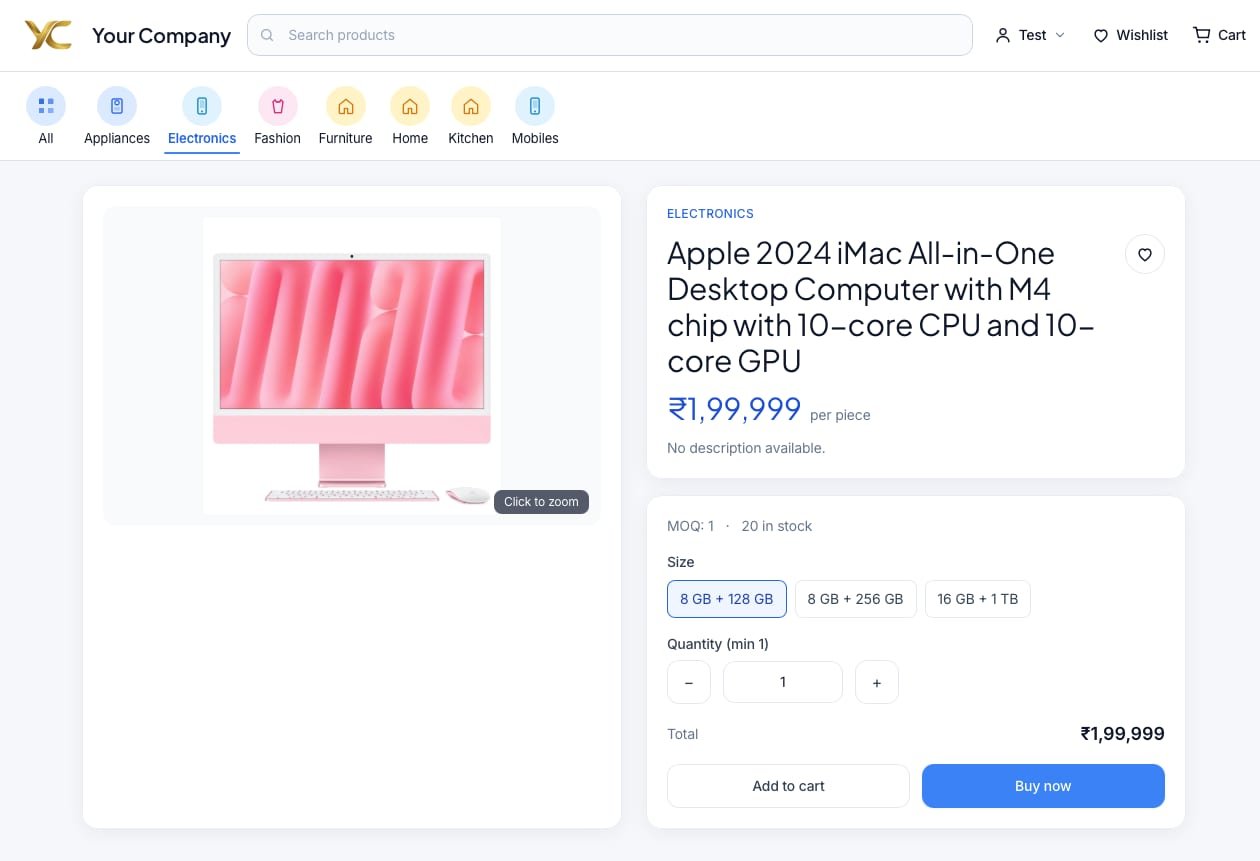
Task: Click the Quantity (min 1) label
Action: pos(718,644)
